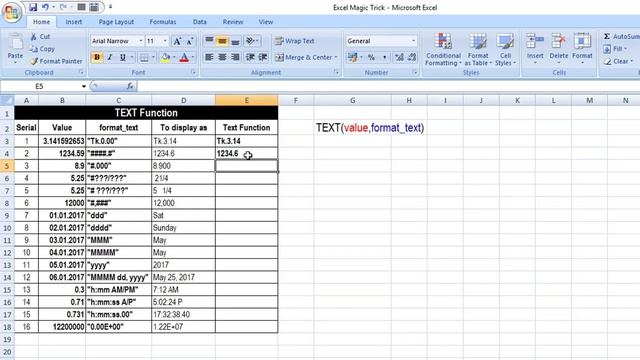The width and height of the screenshot is (640, 360).
Task: Open the Clipboard pane launcher
Action: point(81,73)
